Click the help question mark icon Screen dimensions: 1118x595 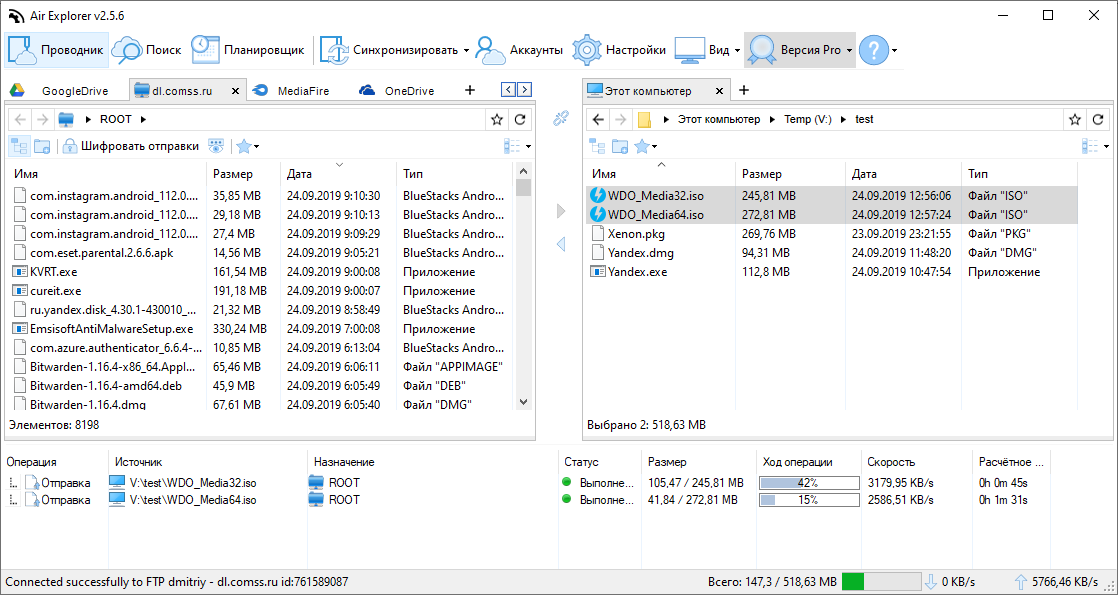coord(873,50)
